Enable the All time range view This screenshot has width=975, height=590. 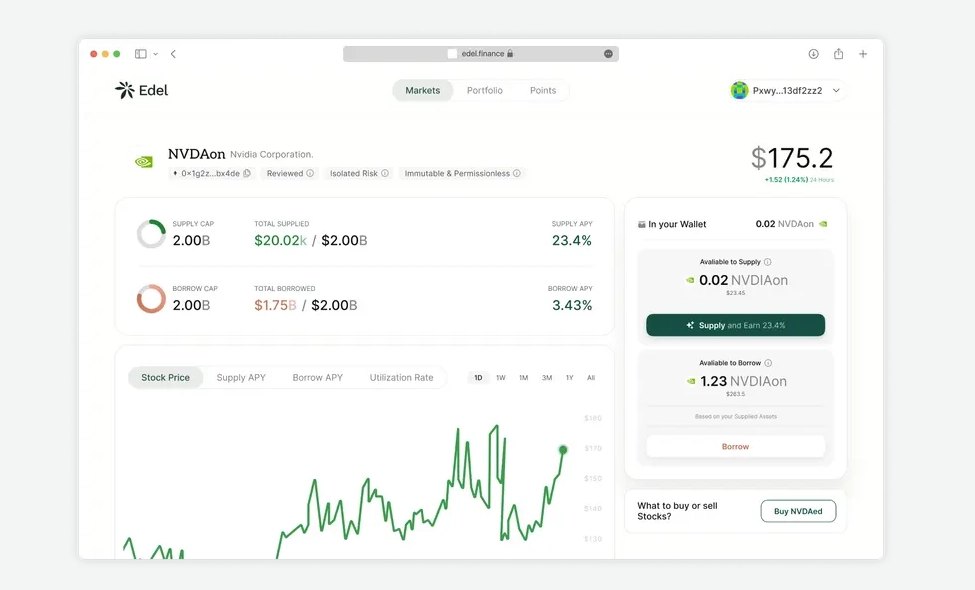coord(591,377)
